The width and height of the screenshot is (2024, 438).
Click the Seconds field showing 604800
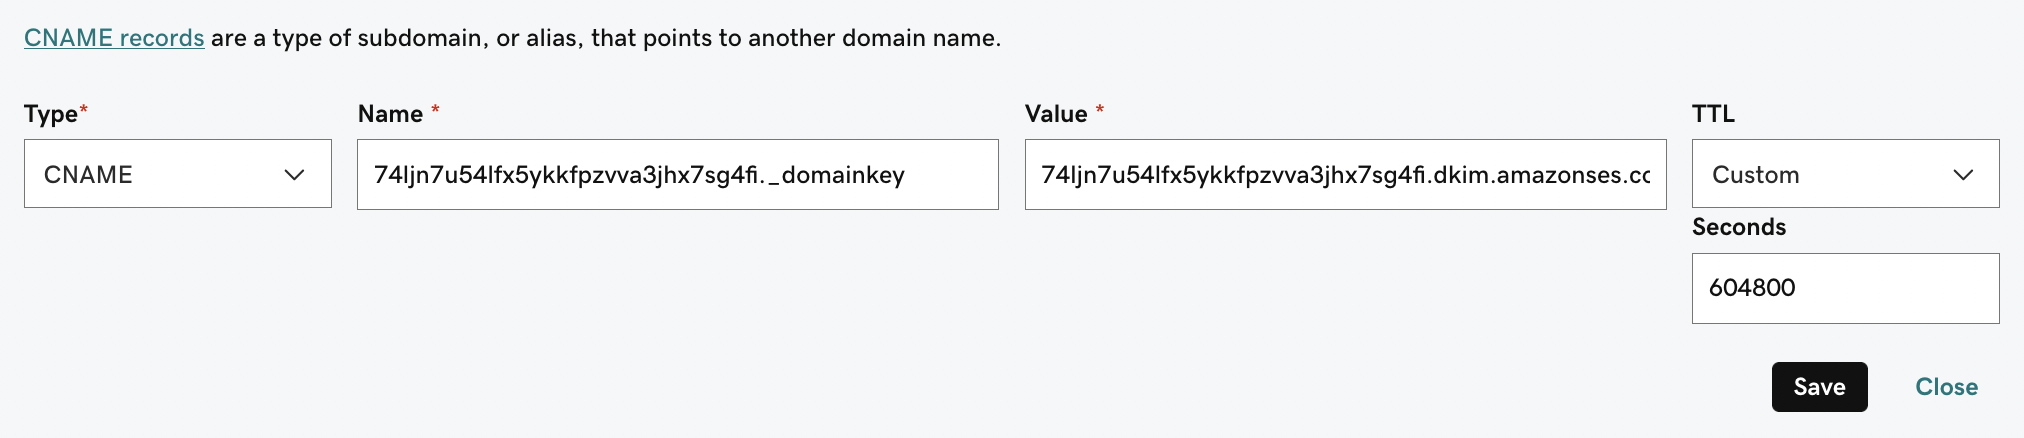tap(1845, 288)
